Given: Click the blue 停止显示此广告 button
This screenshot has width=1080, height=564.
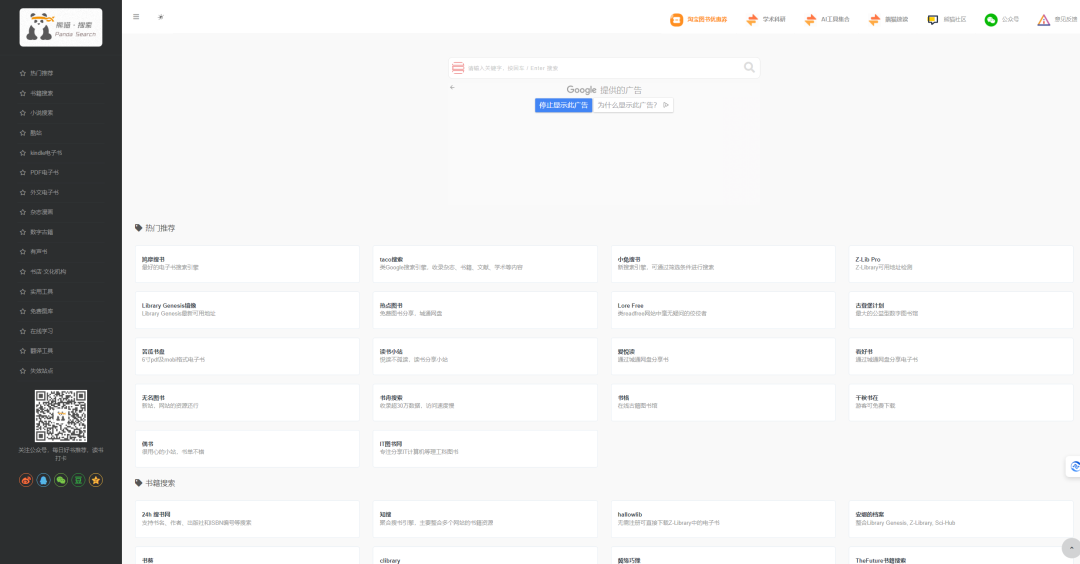Looking at the screenshot, I should pos(563,105).
